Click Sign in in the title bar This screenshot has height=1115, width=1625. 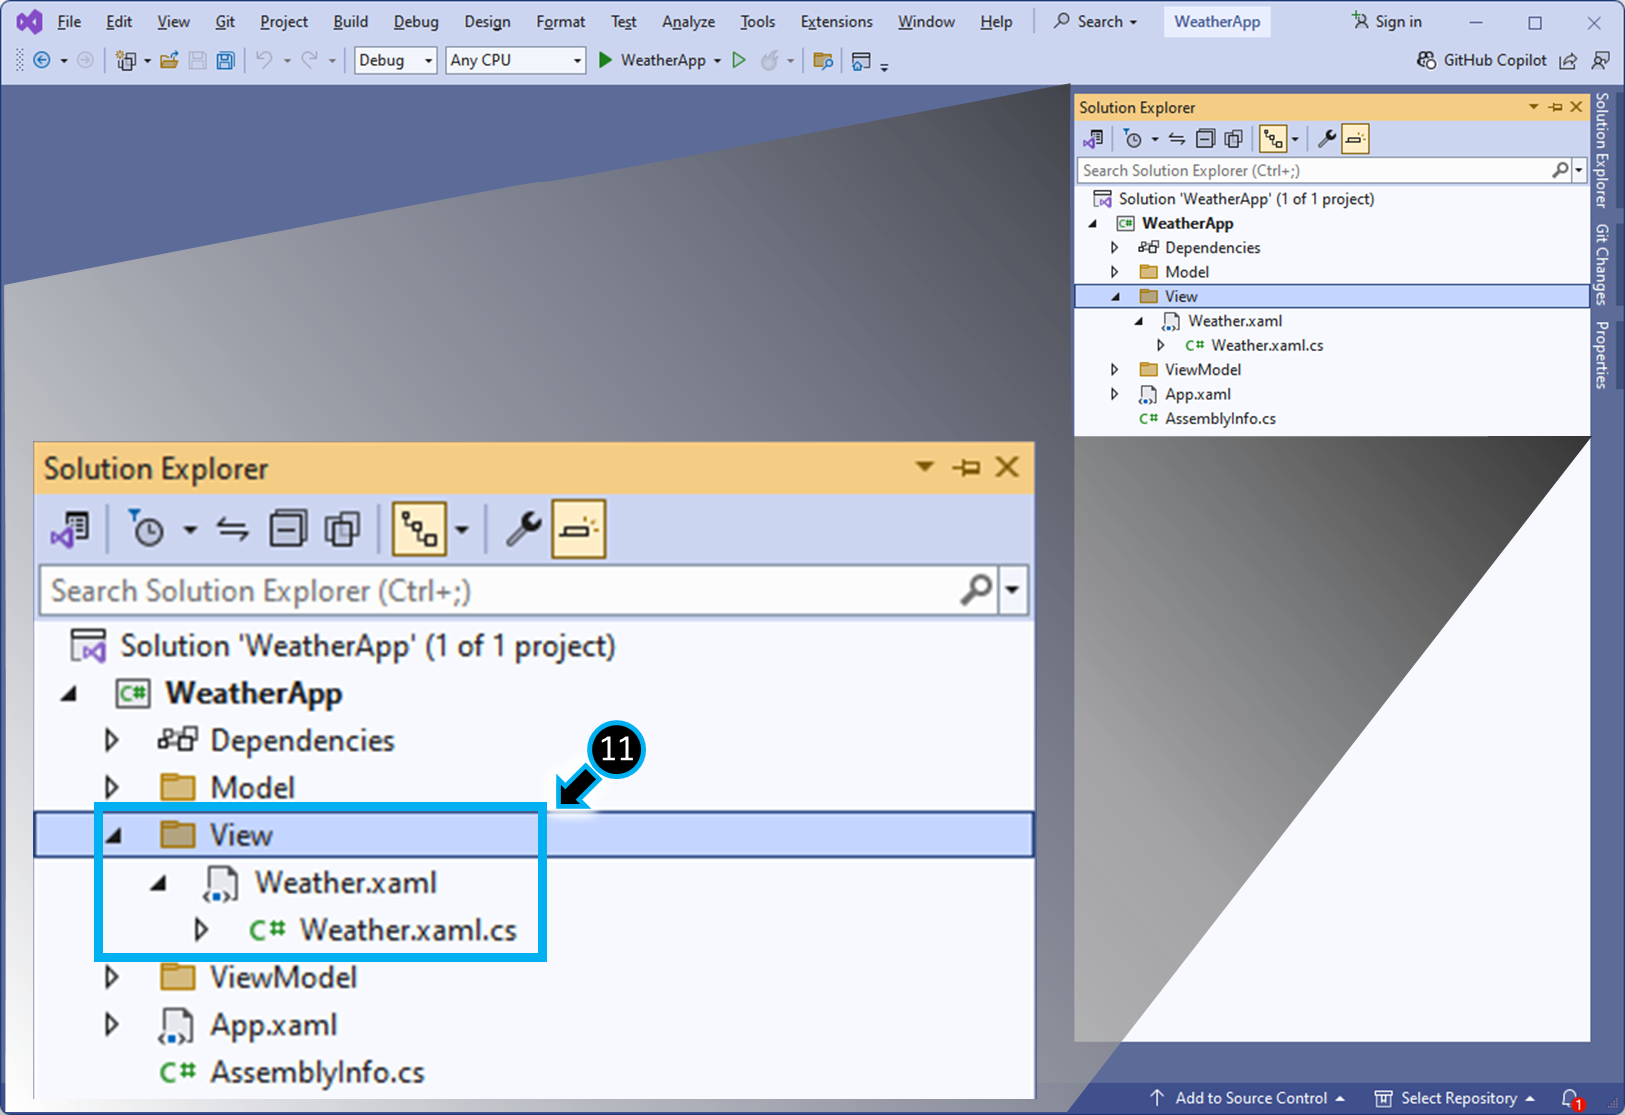click(x=1386, y=21)
